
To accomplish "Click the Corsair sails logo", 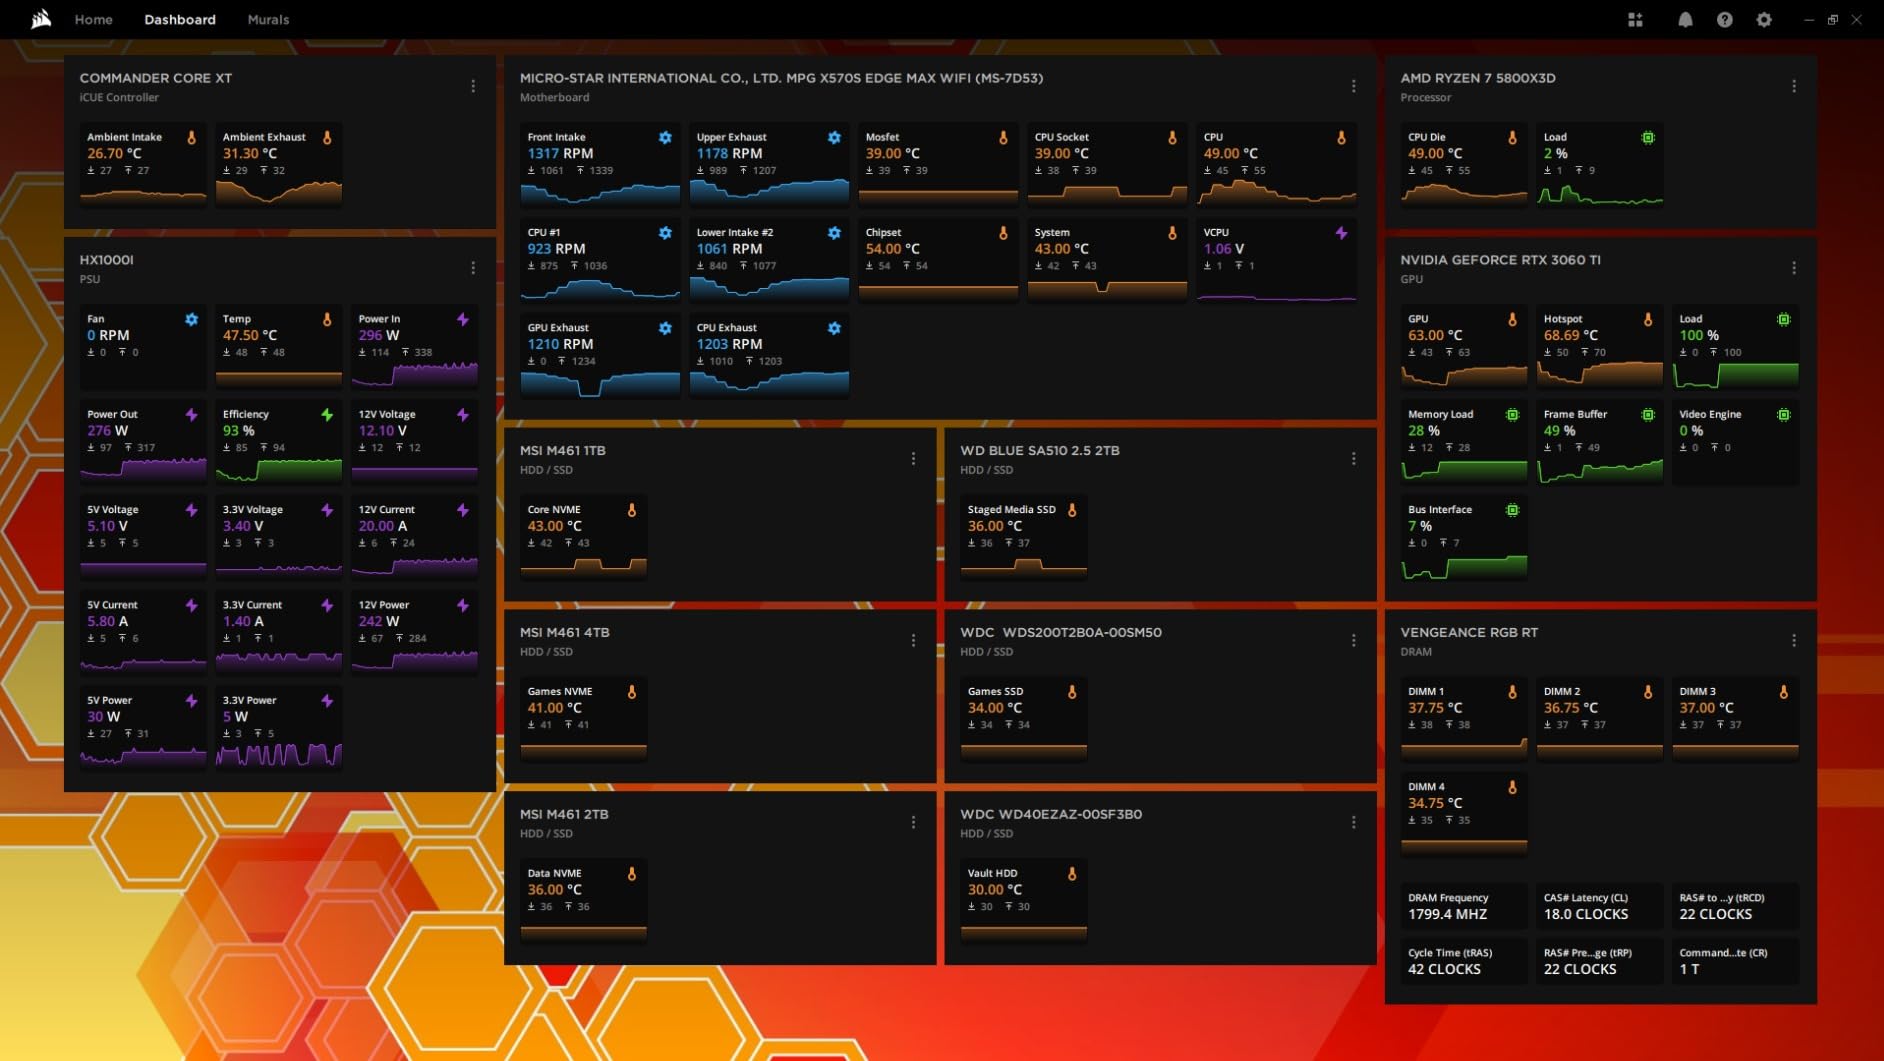I will [x=41, y=19].
